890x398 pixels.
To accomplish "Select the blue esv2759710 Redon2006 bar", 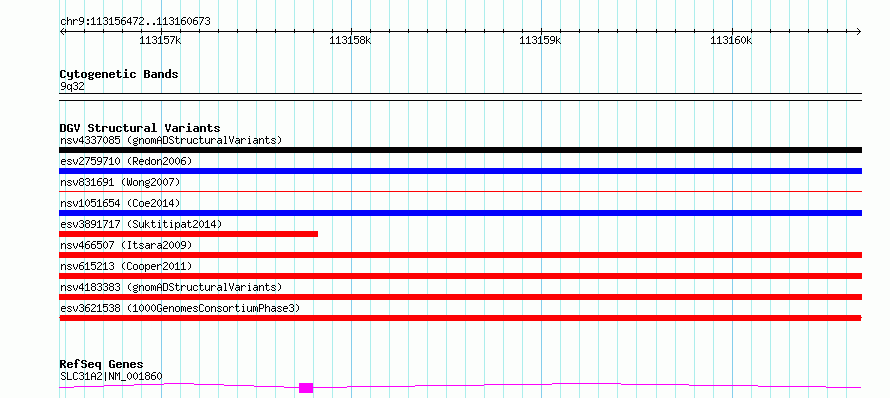I will point(460,171).
